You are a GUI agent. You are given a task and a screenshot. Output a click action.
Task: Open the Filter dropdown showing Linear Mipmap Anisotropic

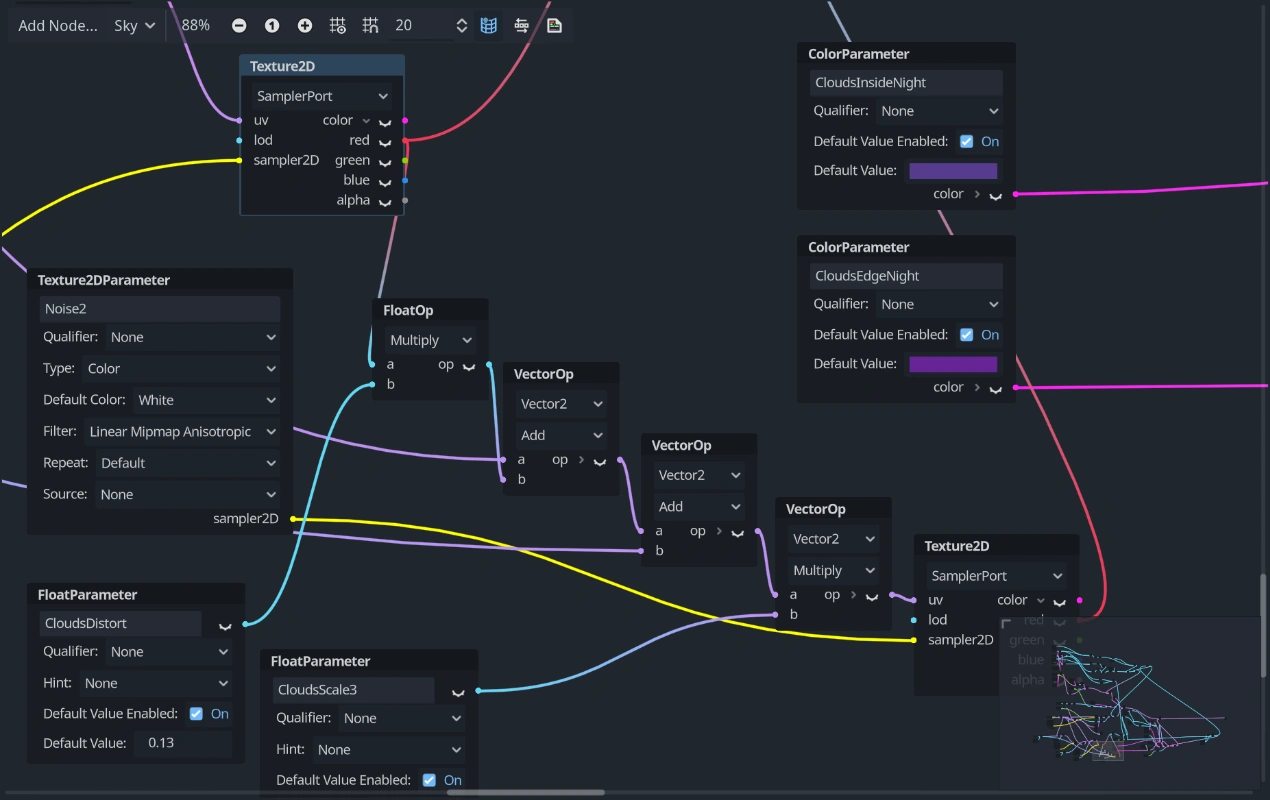point(183,431)
